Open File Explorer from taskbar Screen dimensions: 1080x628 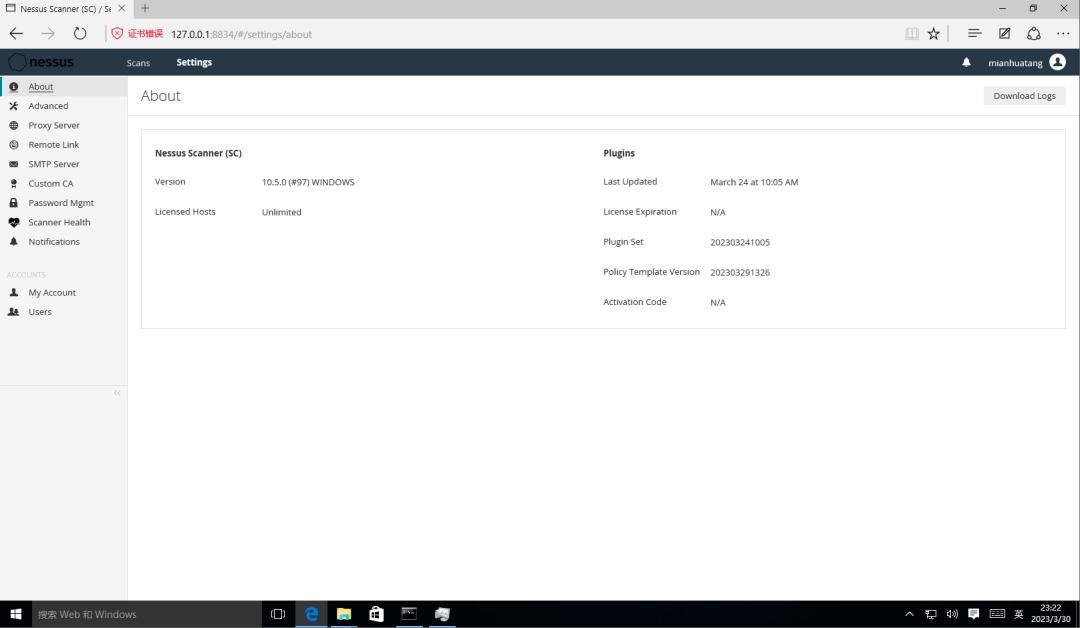click(344, 614)
